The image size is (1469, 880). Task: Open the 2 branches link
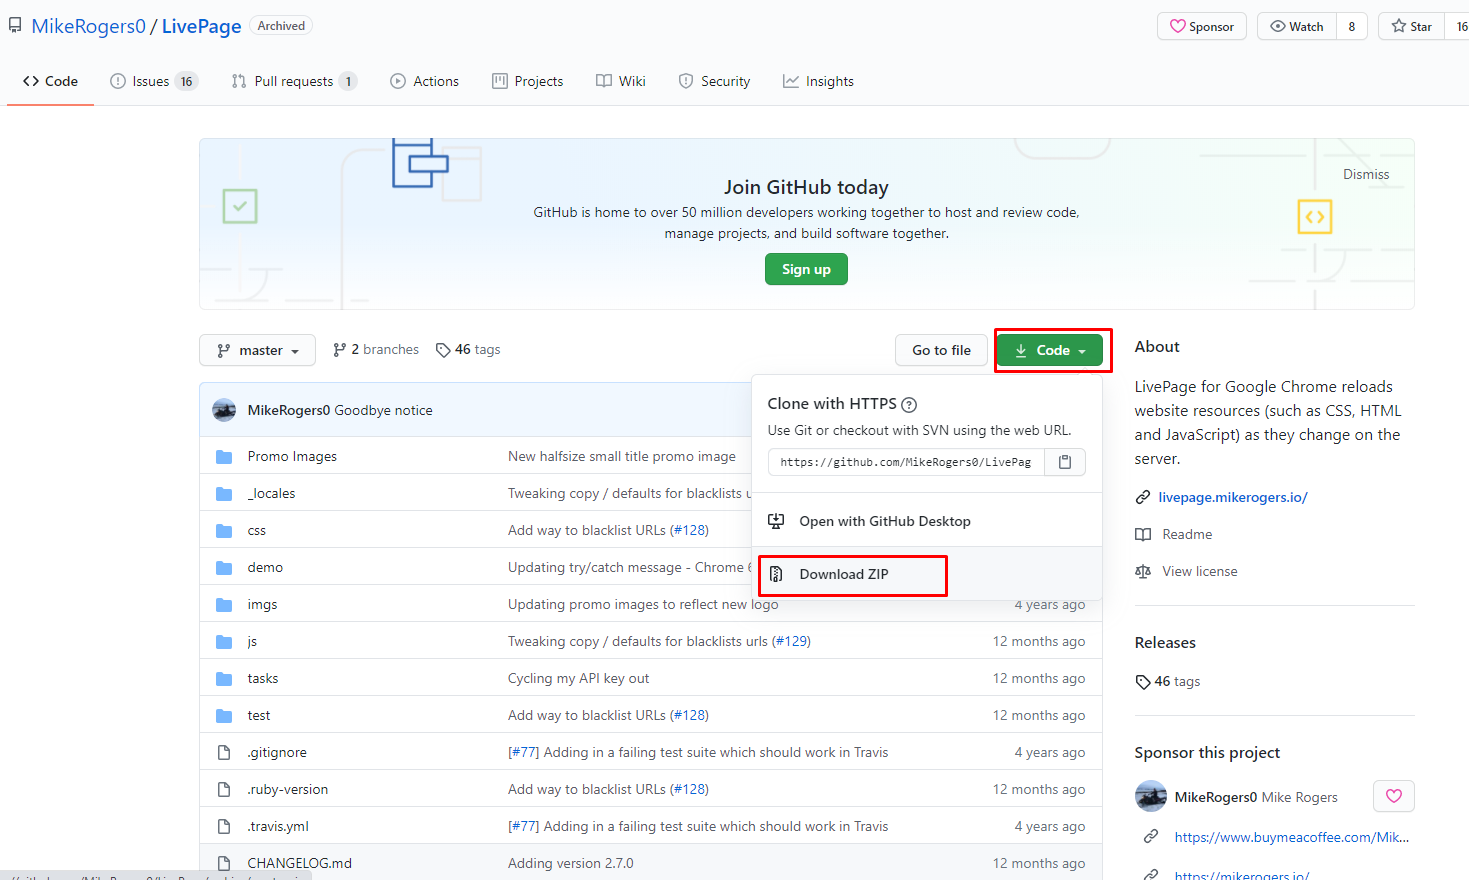click(x=376, y=349)
